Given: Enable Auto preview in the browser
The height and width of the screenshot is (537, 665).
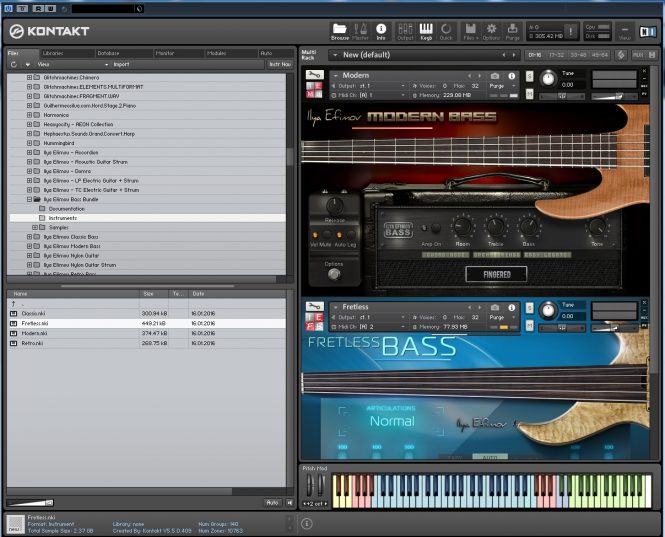Looking at the screenshot, I should coord(272,503).
